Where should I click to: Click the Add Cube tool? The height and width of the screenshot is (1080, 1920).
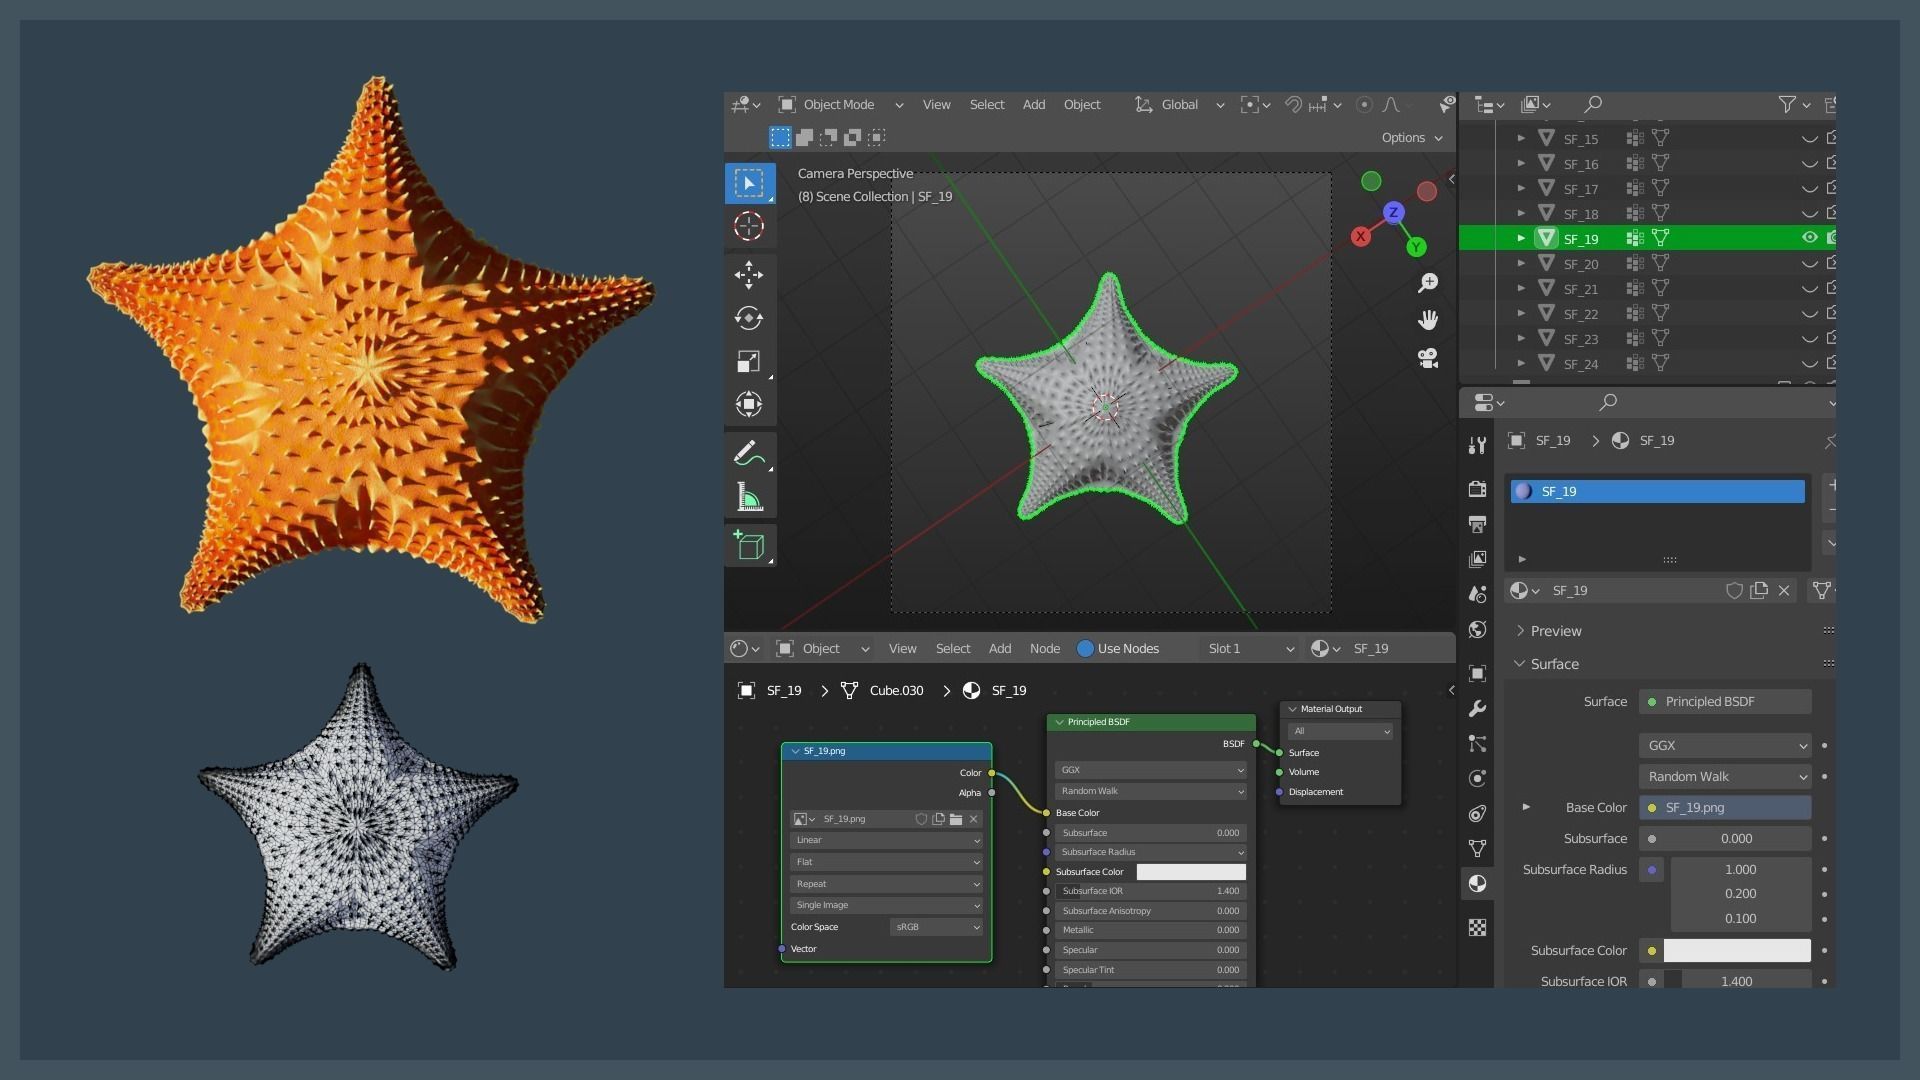[x=748, y=545]
